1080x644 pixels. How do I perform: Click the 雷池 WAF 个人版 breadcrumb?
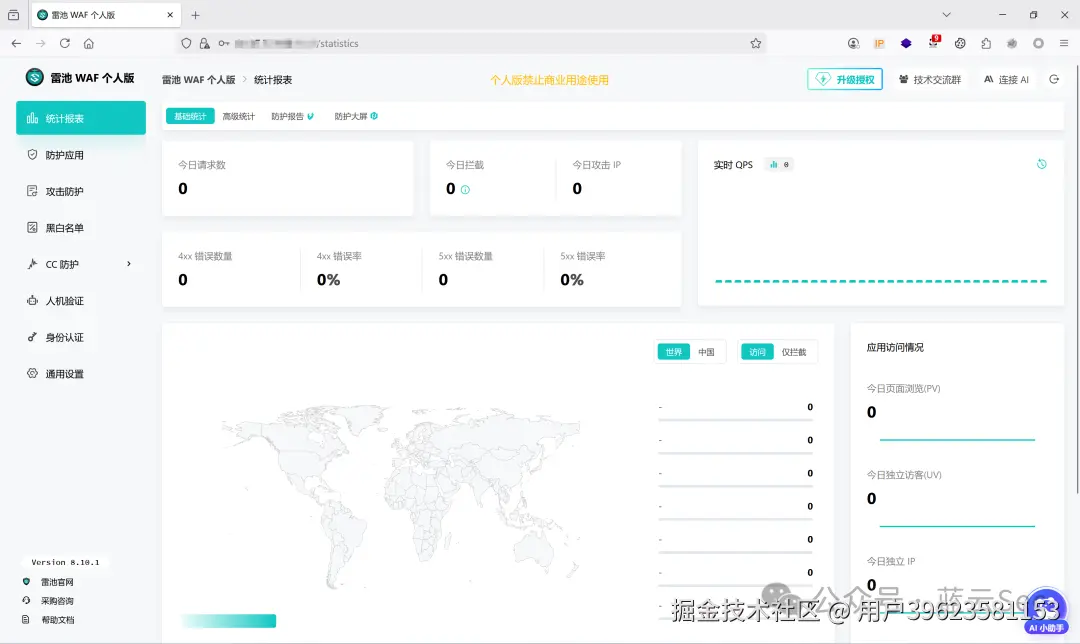(198, 80)
